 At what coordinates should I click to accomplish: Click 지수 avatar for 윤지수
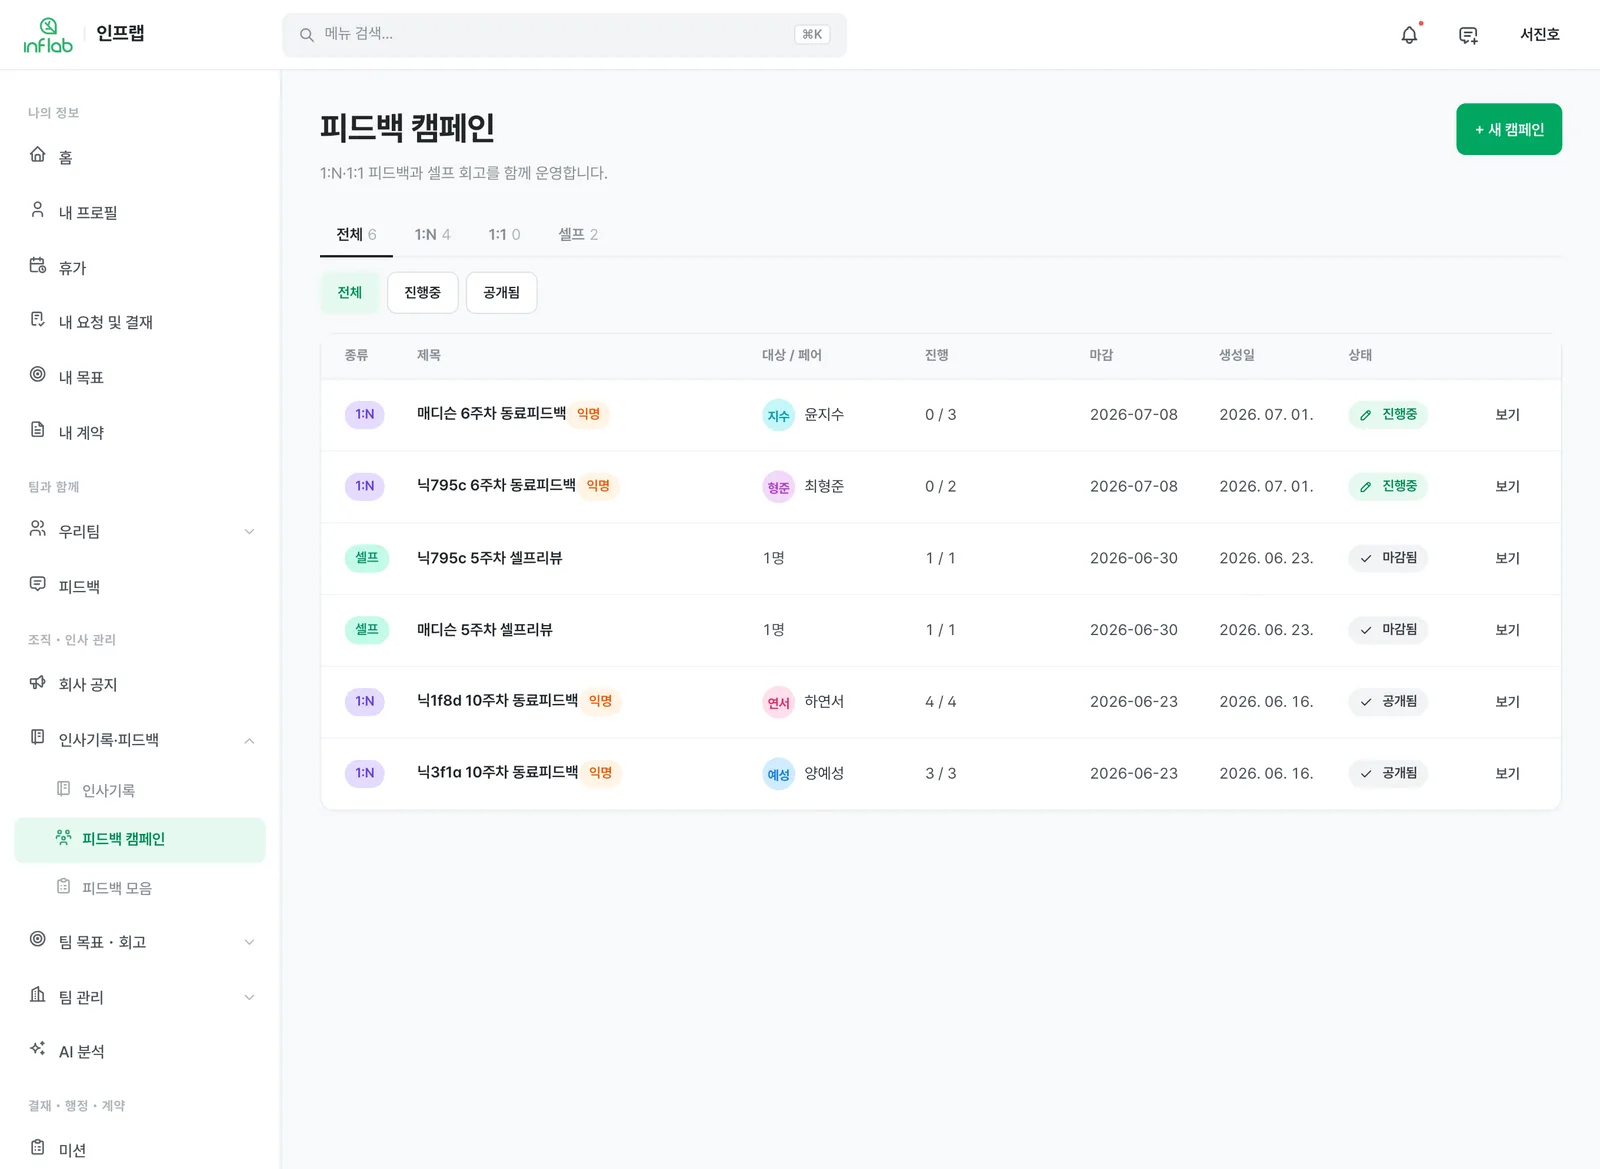(x=779, y=415)
